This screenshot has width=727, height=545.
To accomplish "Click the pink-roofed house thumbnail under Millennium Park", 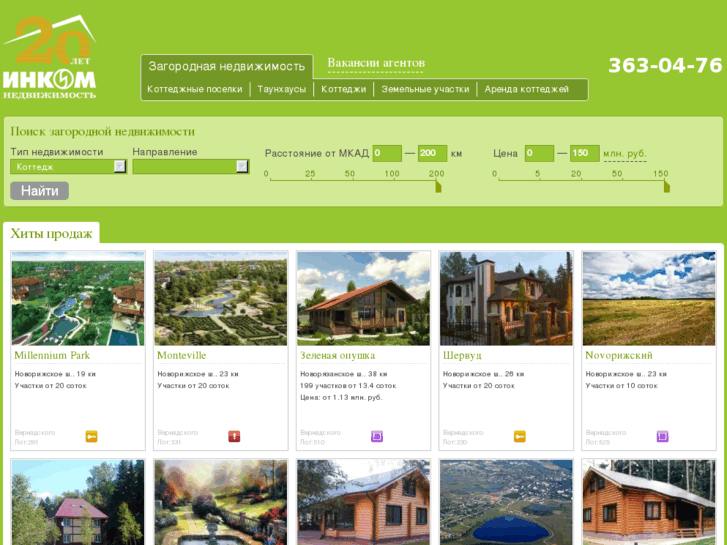I will pyautogui.click(x=78, y=502).
